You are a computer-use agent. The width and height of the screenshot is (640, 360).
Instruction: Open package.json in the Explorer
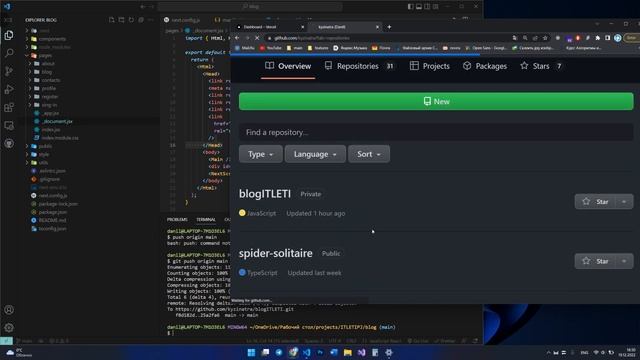coord(53,212)
